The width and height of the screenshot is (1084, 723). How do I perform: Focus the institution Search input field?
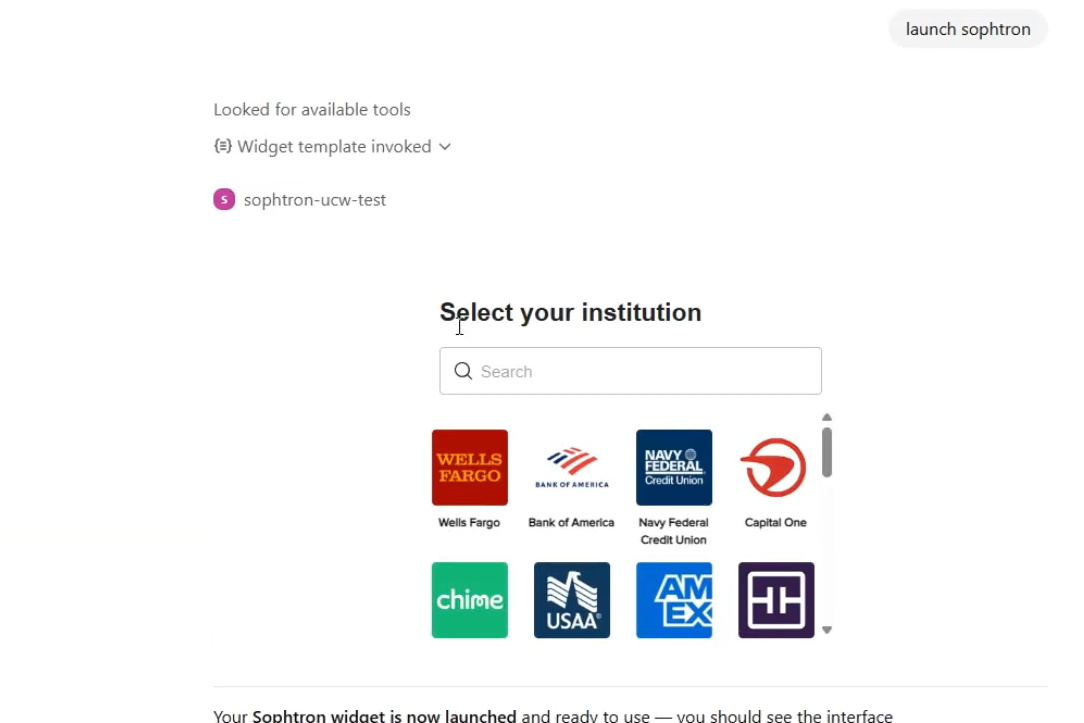point(645,371)
